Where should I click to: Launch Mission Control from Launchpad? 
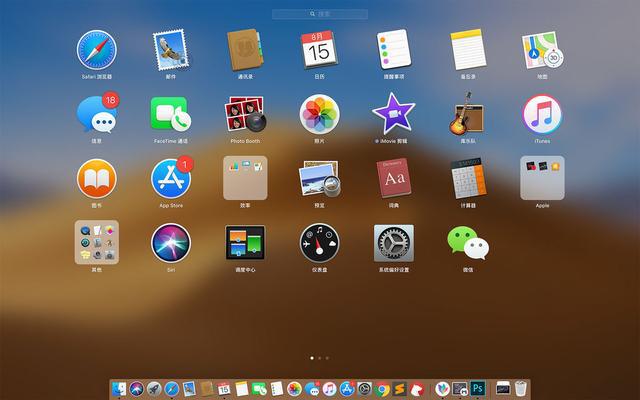click(x=245, y=243)
